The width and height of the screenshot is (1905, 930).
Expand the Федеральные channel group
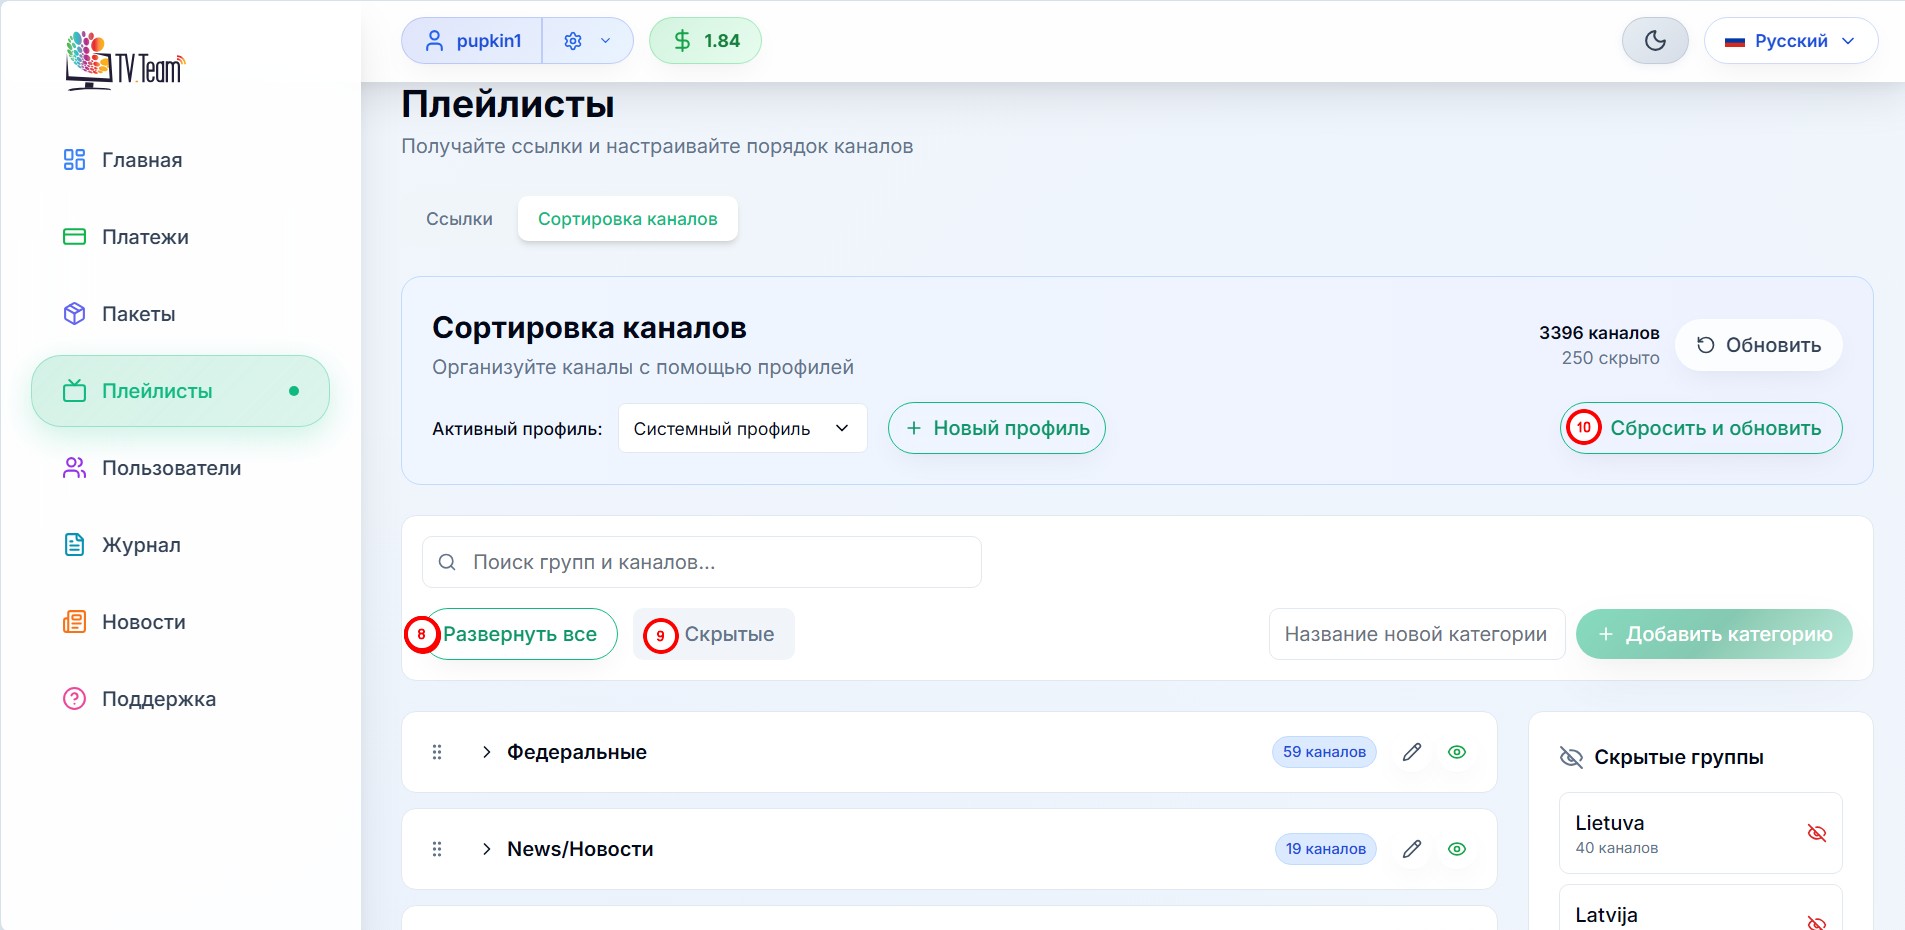486,752
